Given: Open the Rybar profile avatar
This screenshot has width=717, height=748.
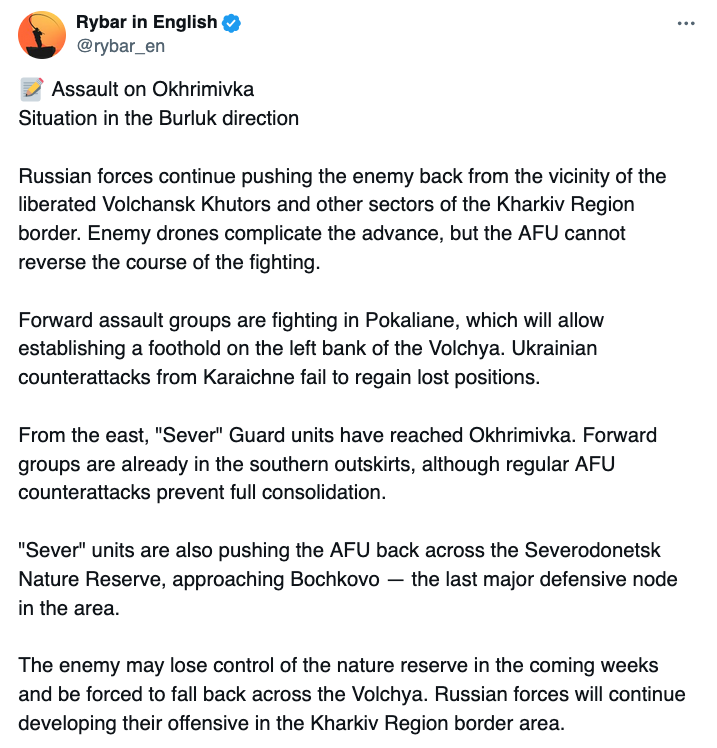Looking at the screenshot, I should 42,34.
